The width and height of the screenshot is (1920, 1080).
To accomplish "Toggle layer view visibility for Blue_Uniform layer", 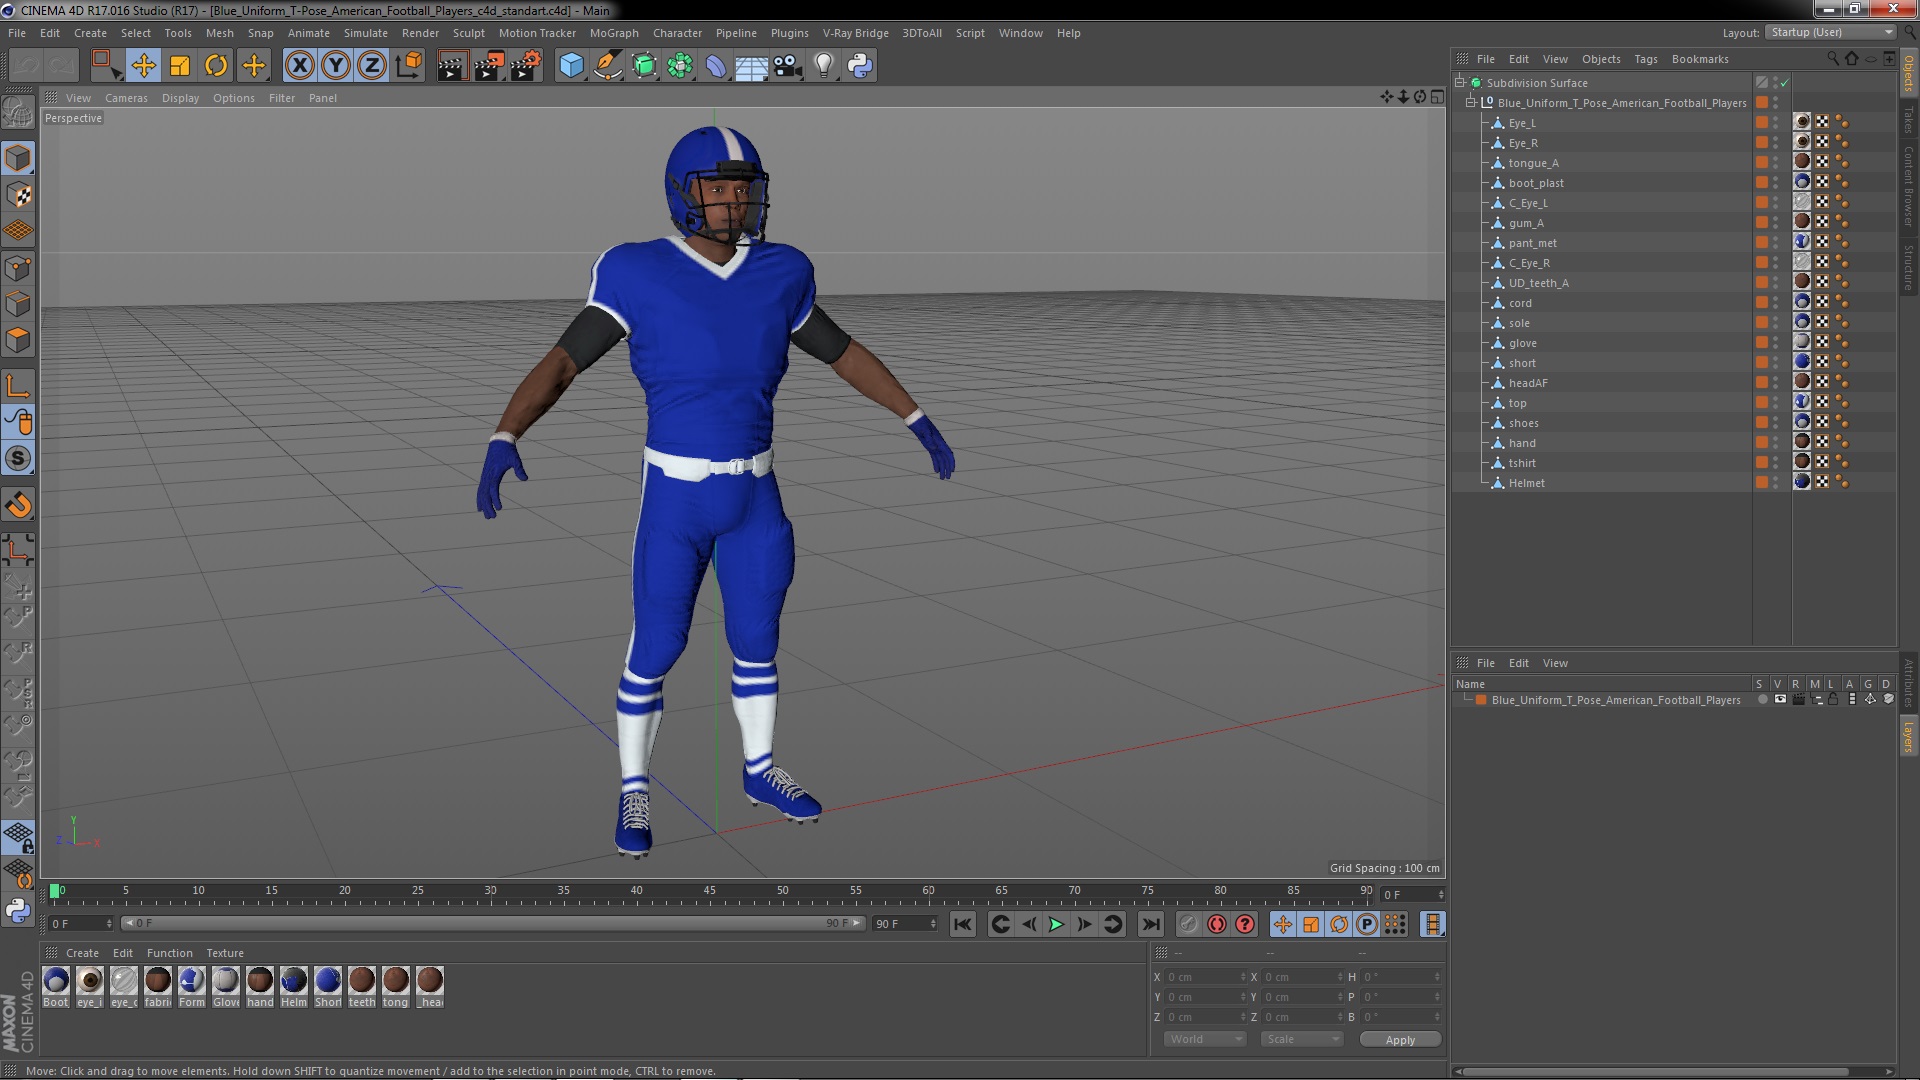I will click(x=1780, y=700).
